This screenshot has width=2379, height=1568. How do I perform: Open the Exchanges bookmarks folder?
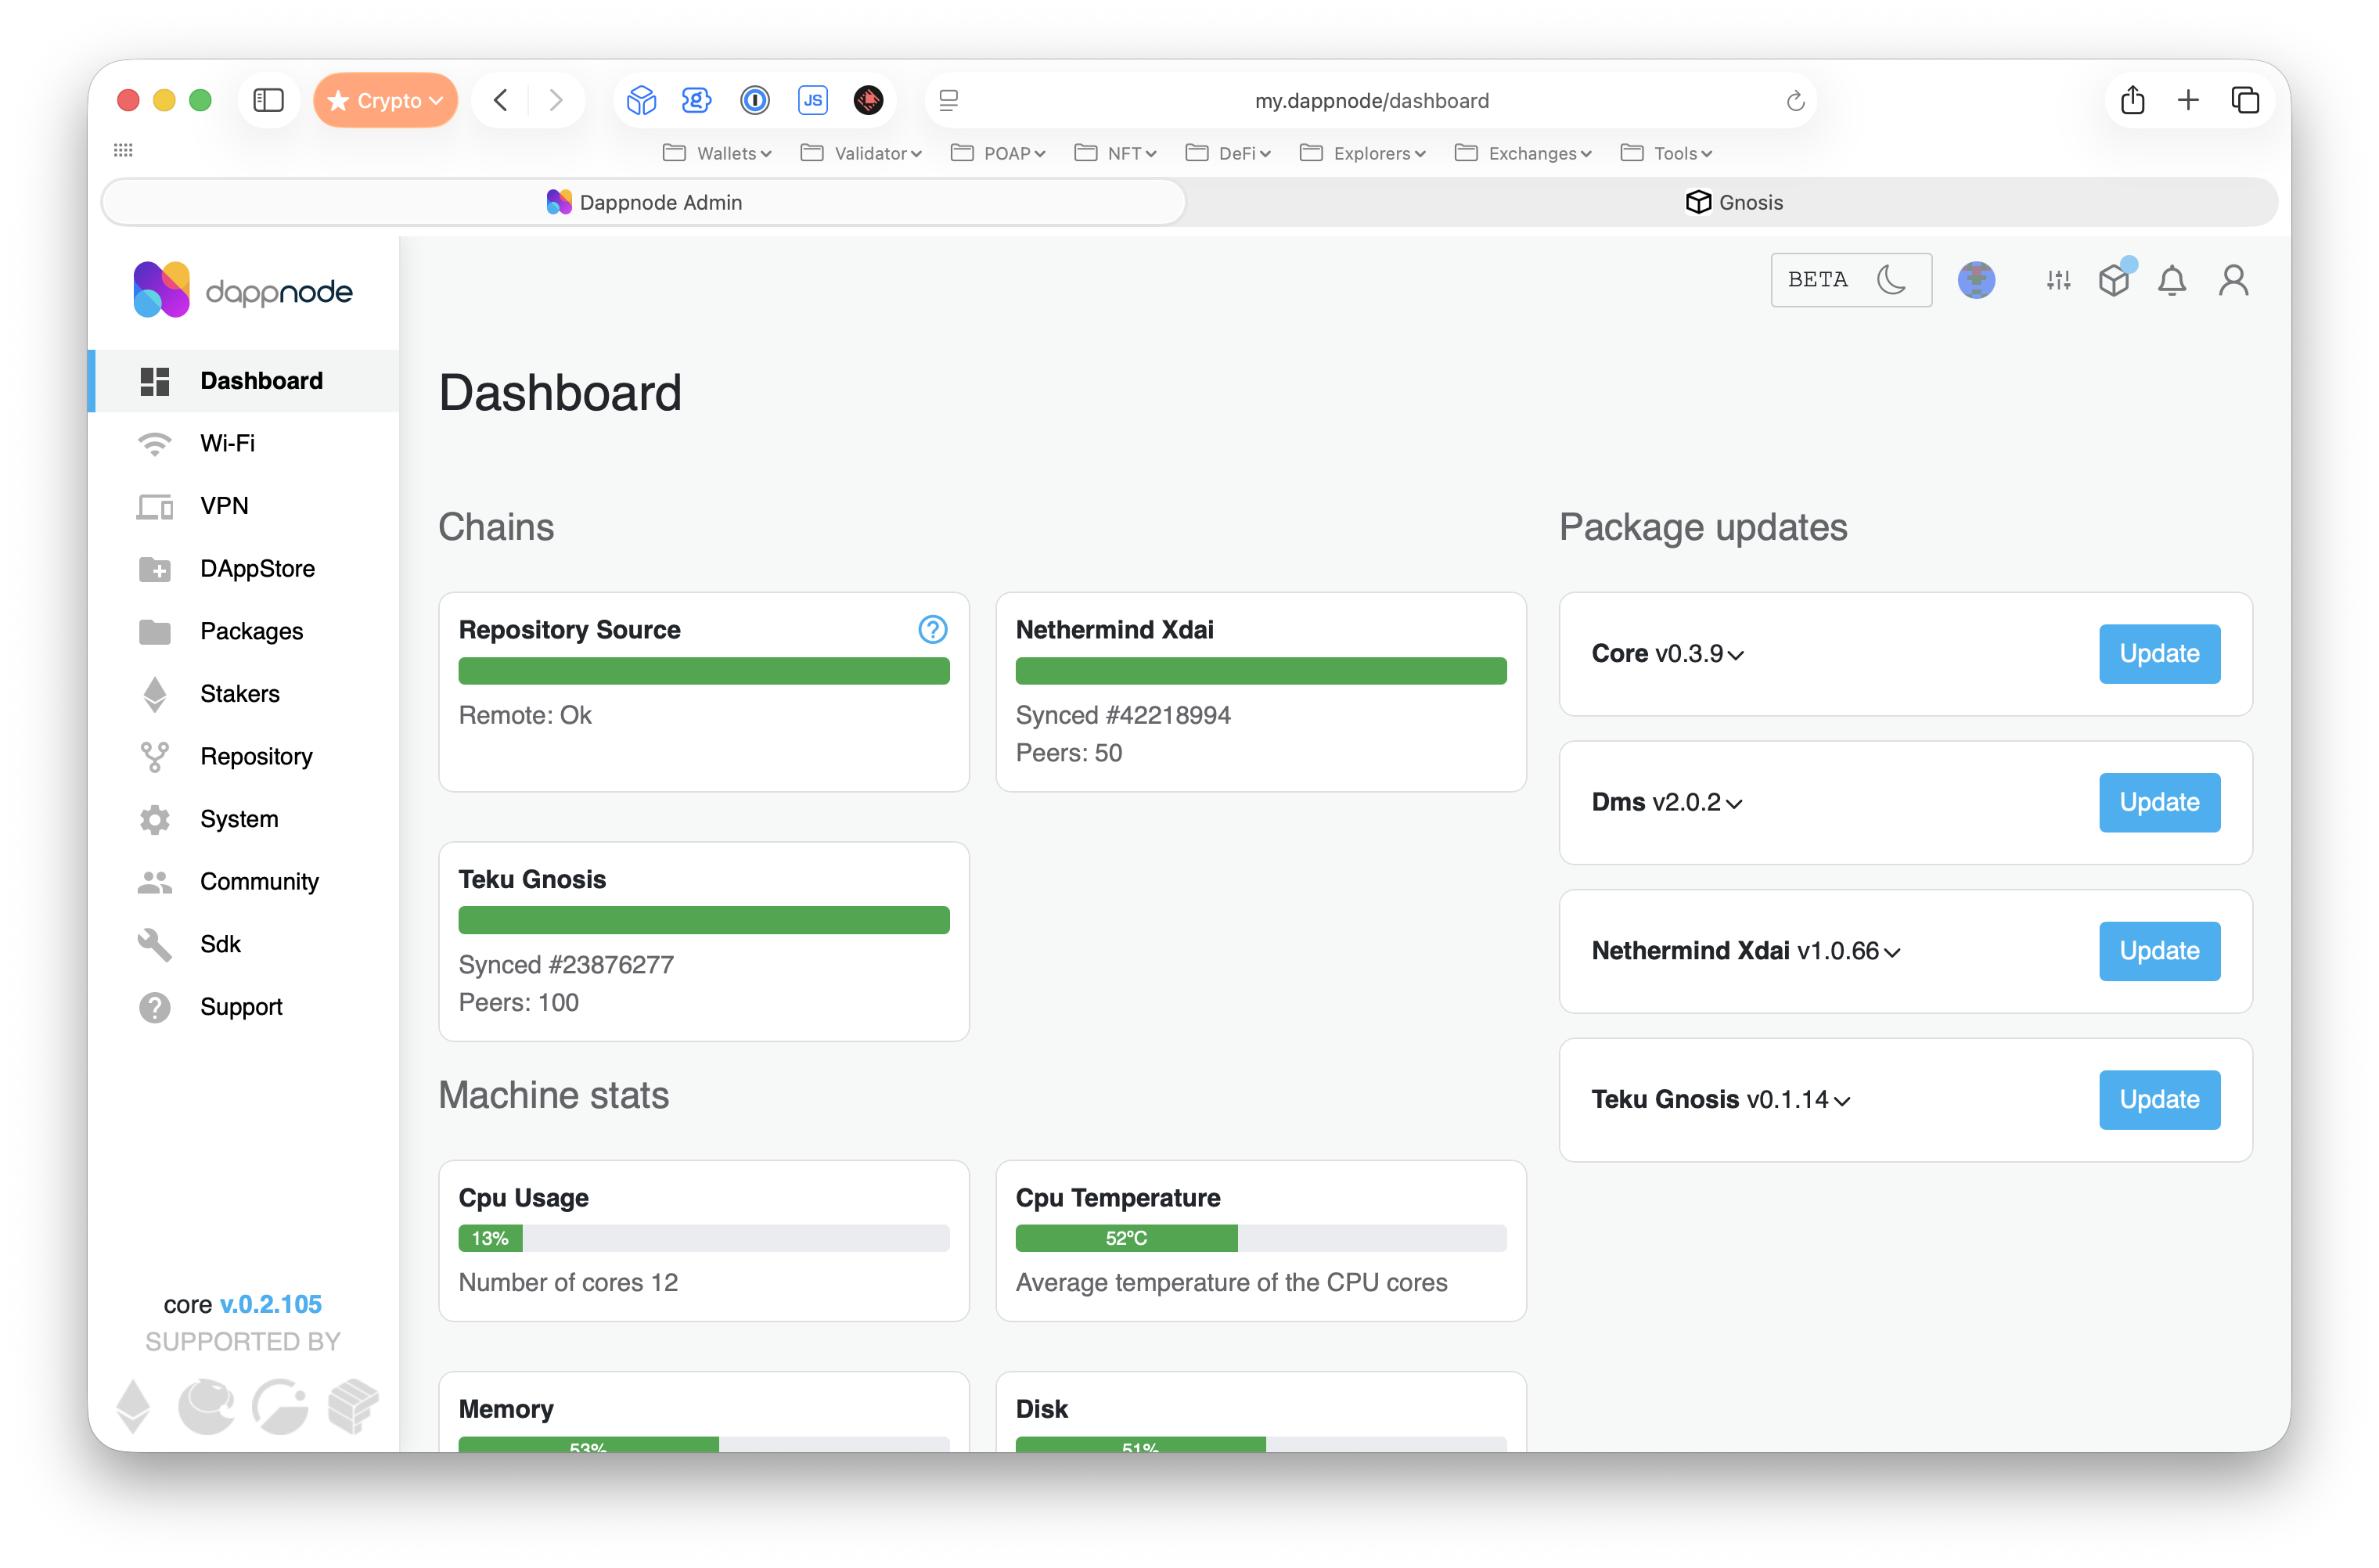tap(1523, 153)
